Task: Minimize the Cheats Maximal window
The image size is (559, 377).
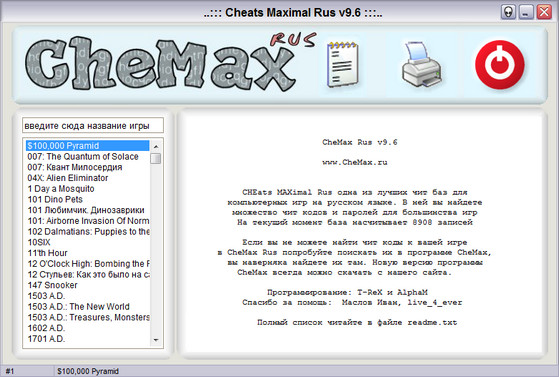Action: tap(525, 12)
